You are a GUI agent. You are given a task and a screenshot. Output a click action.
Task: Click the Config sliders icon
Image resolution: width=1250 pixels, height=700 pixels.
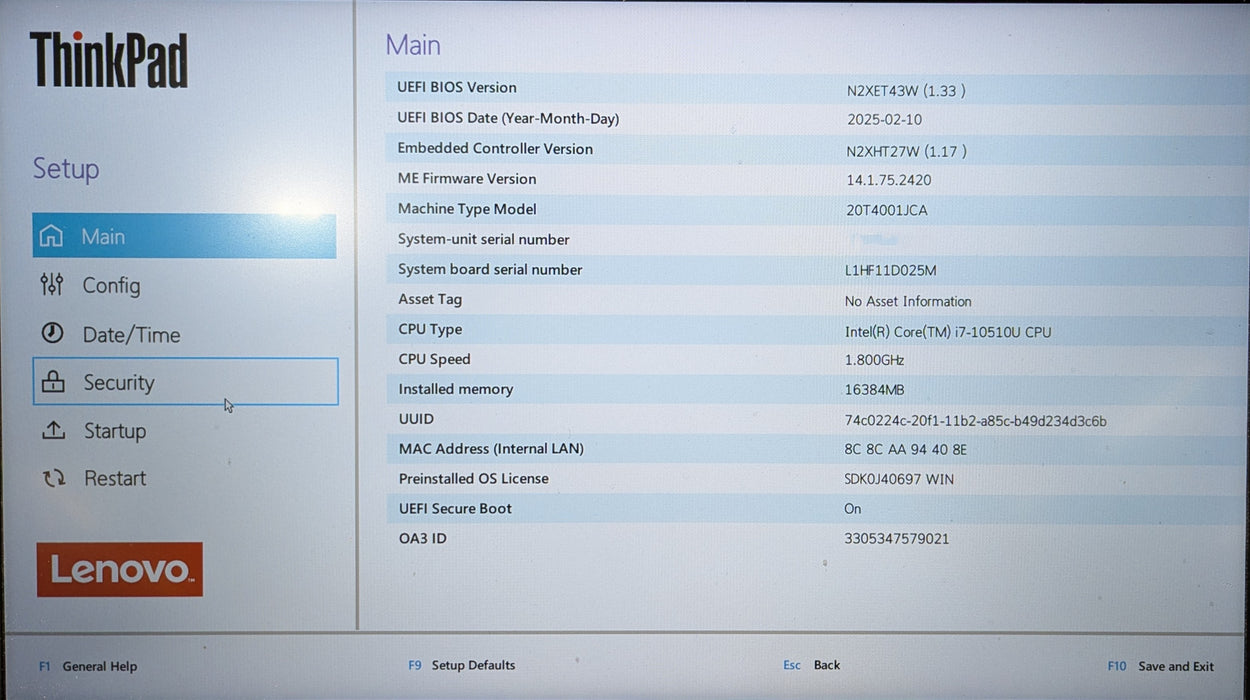click(52, 285)
